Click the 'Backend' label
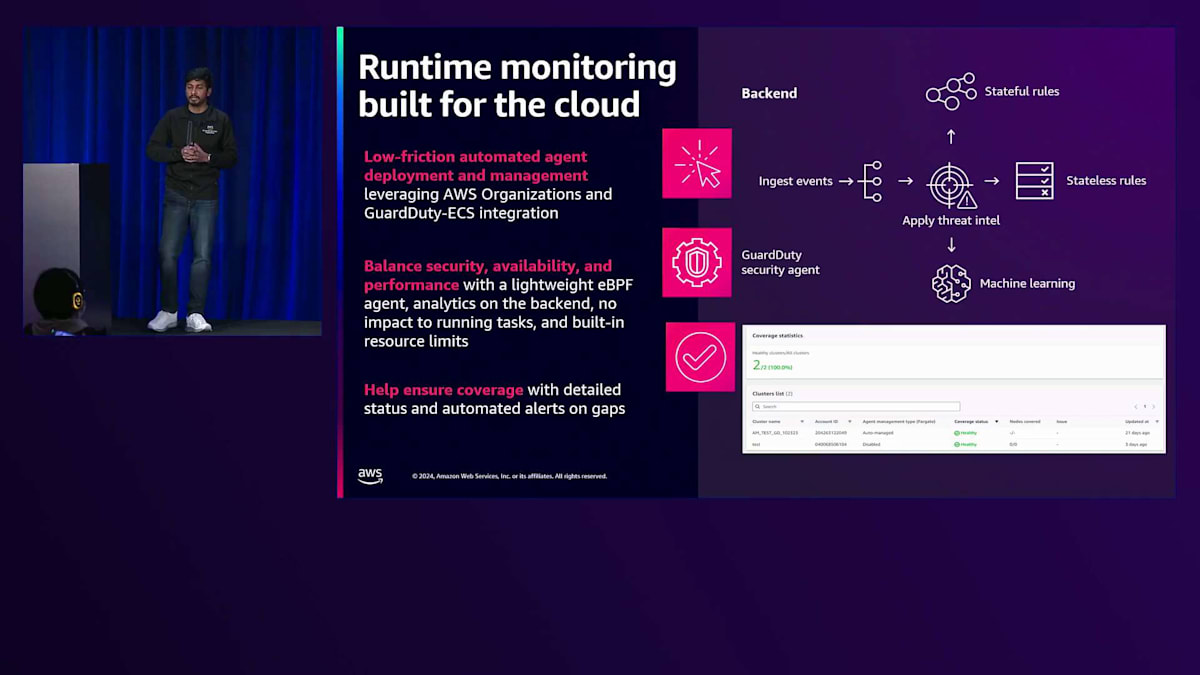 769,93
